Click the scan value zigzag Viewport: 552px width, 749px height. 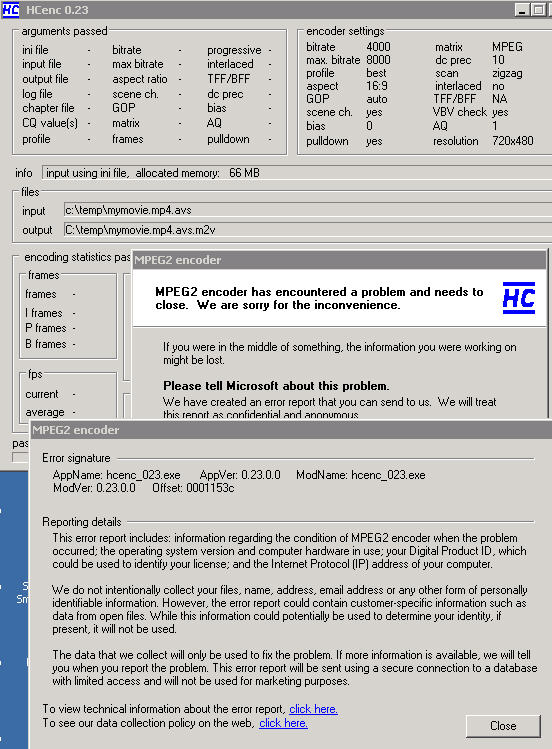click(507, 73)
